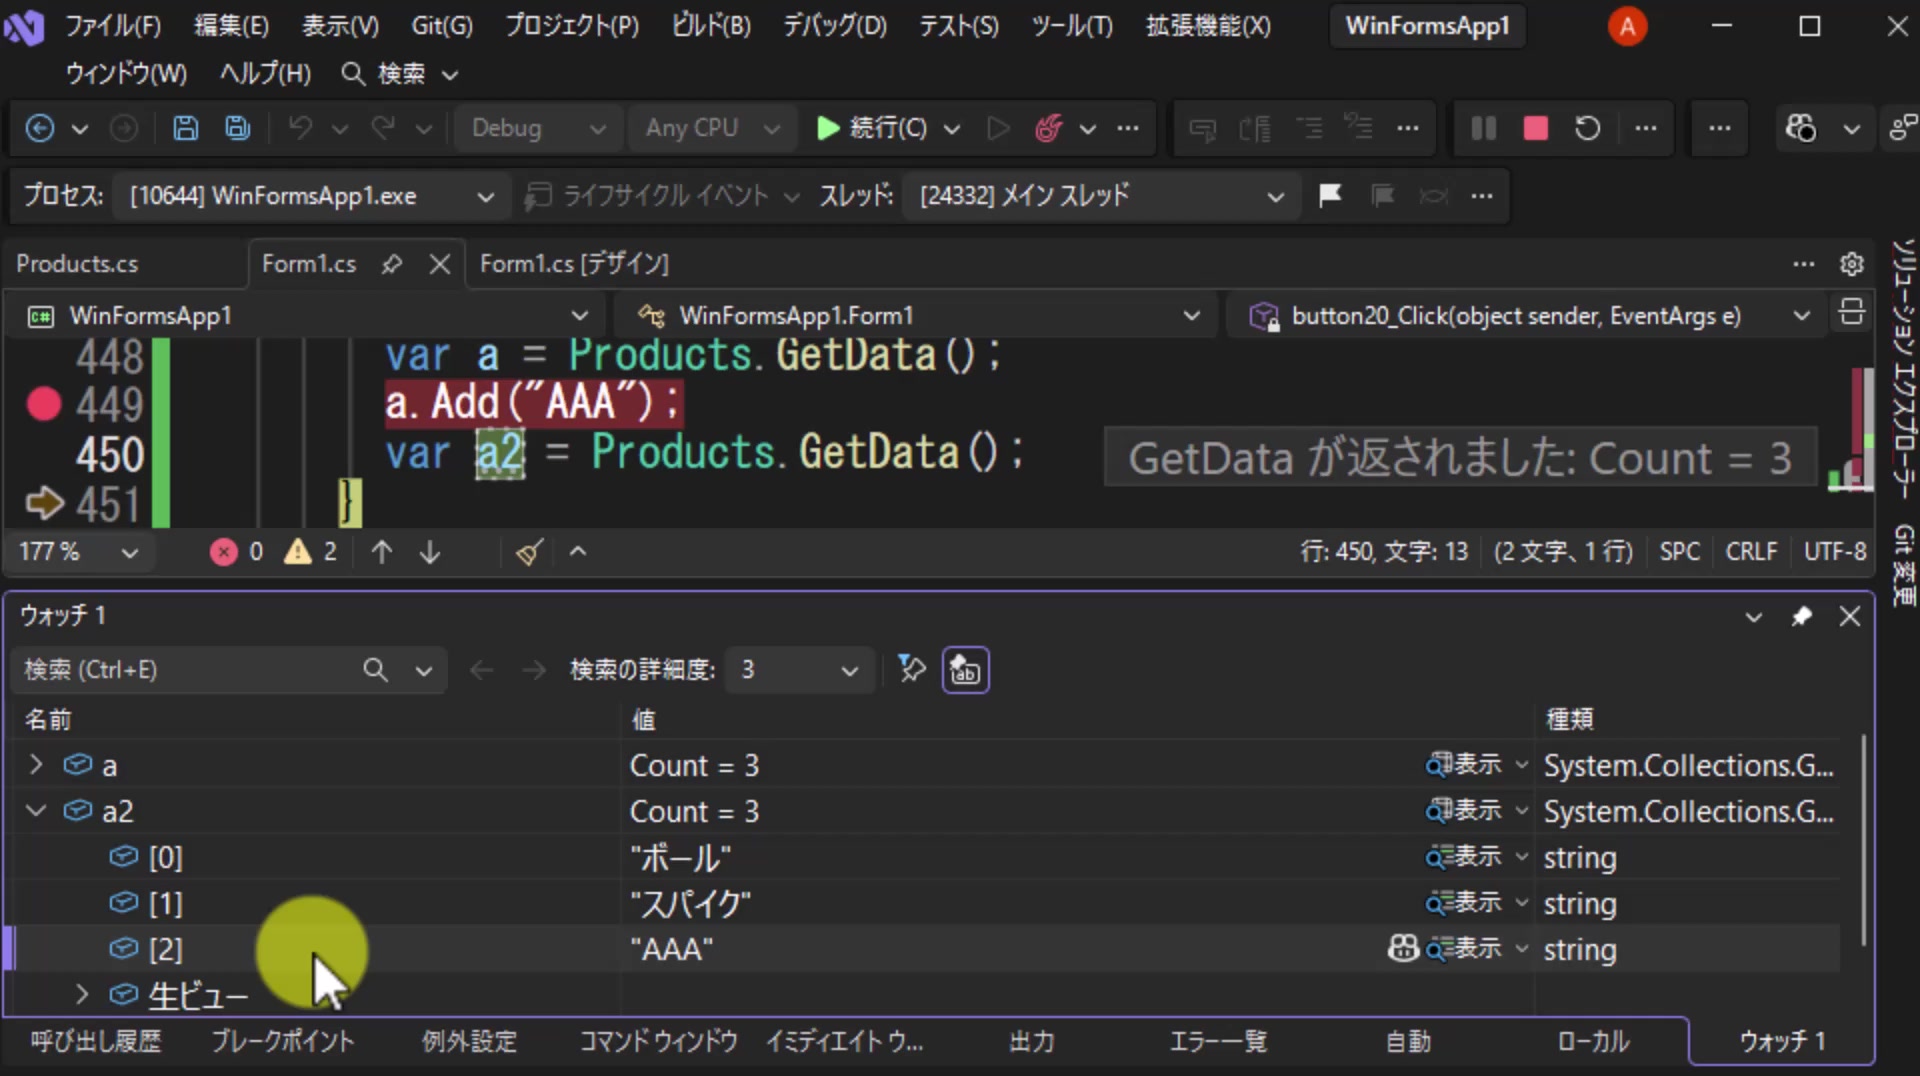Click the user account avatar A
The image size is (1920, 1076).
[x=1627, y=26]
